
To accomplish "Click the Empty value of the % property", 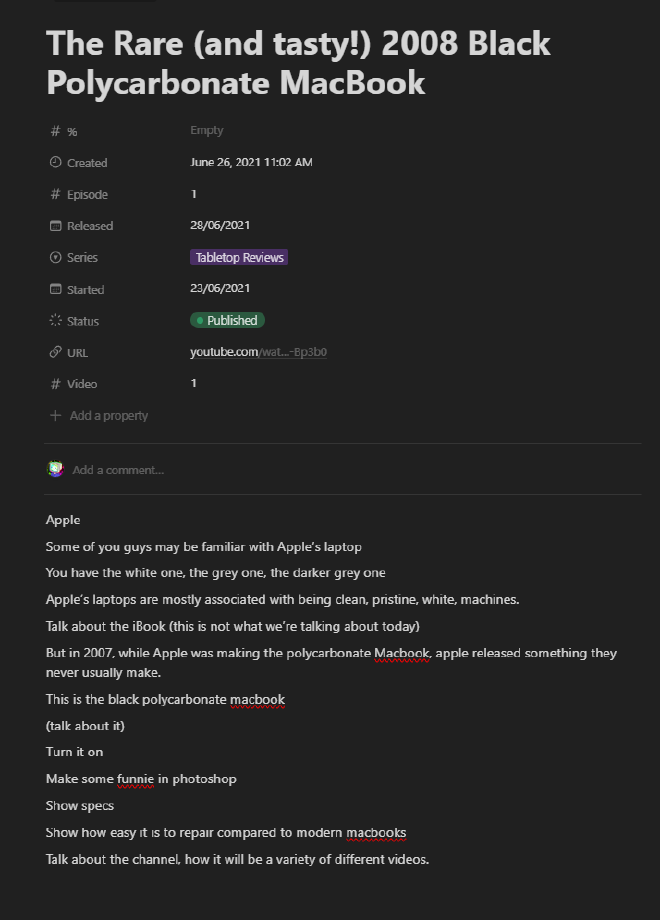I will coord(206,130).
